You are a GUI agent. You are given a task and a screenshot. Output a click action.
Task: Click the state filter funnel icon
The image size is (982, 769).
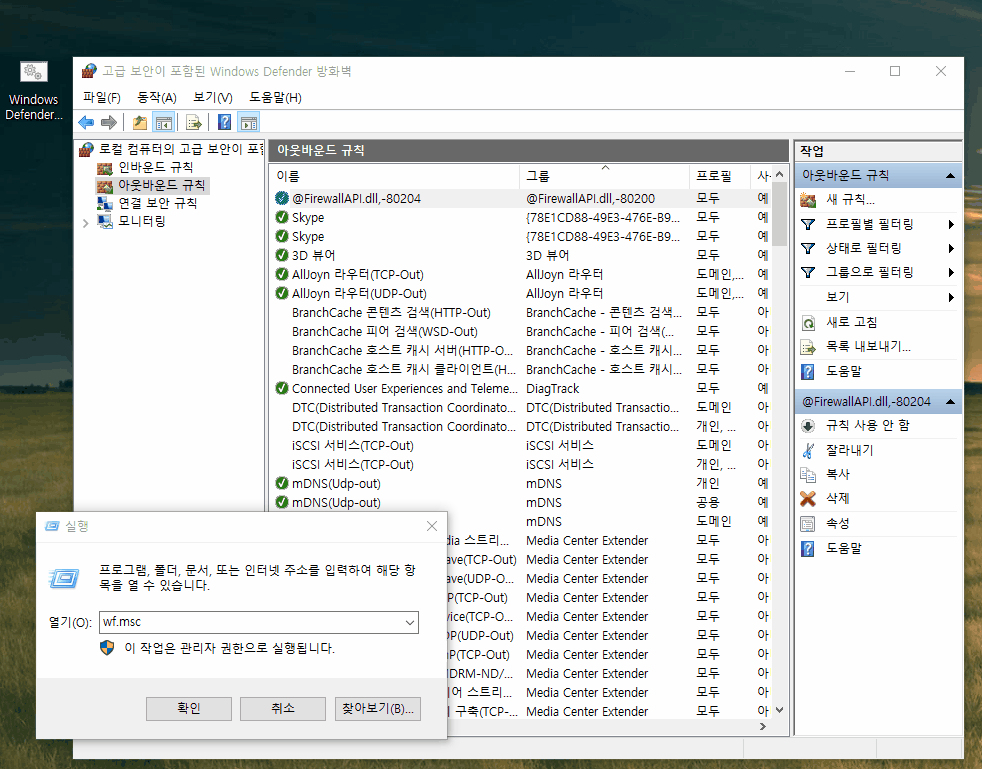(x=809, y=249)
